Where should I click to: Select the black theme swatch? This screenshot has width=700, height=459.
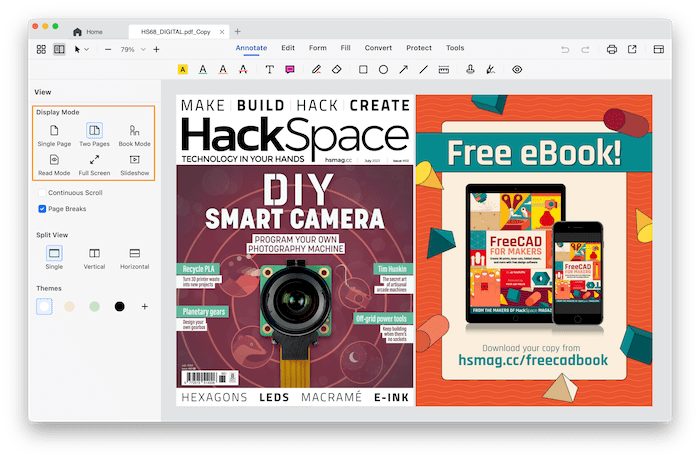[119, 306]
